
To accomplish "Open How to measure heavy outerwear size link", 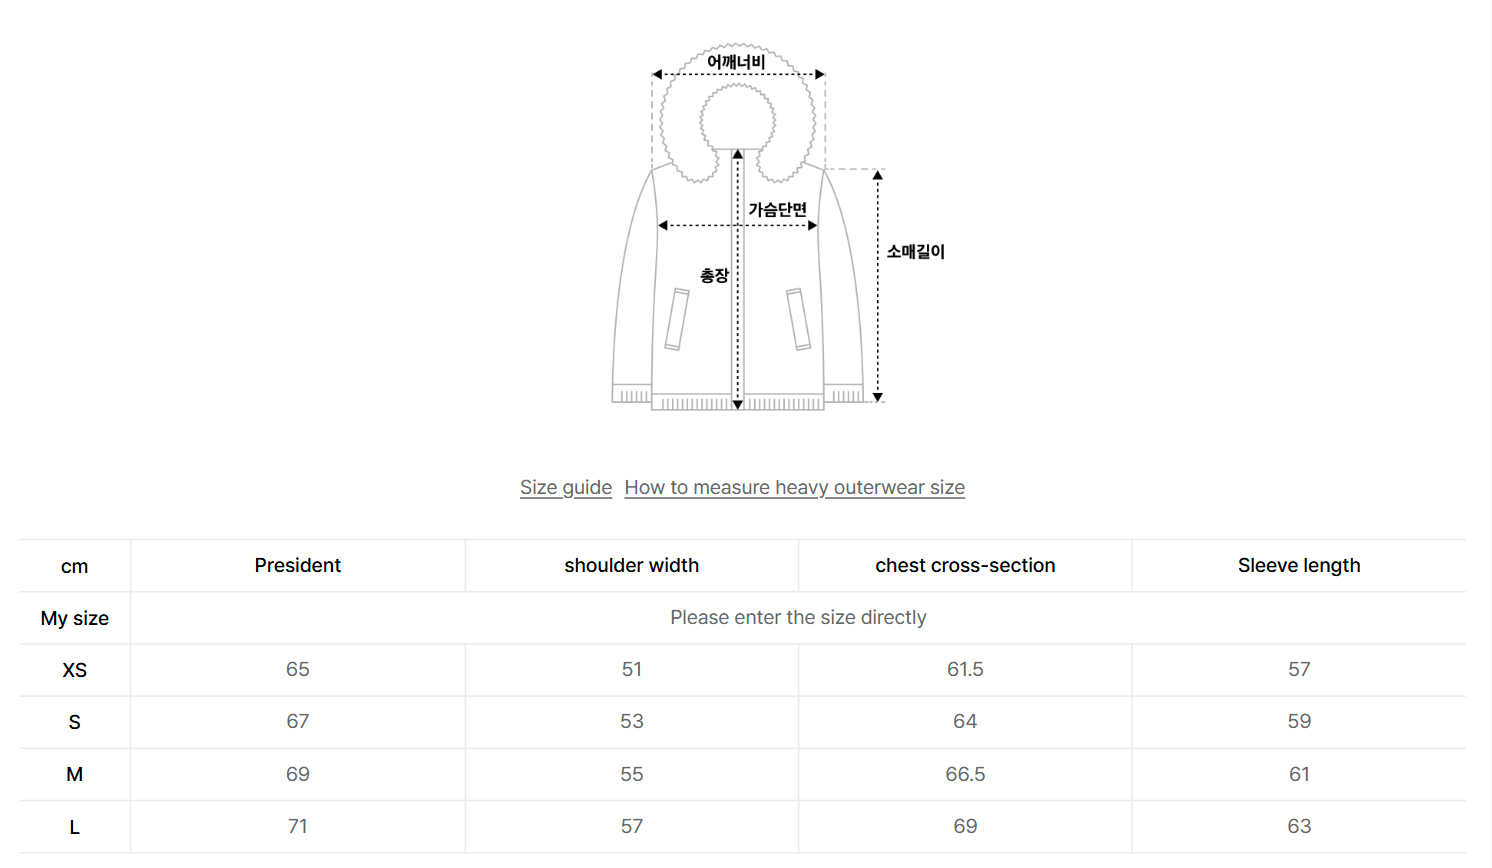I will tap(794, 488).
